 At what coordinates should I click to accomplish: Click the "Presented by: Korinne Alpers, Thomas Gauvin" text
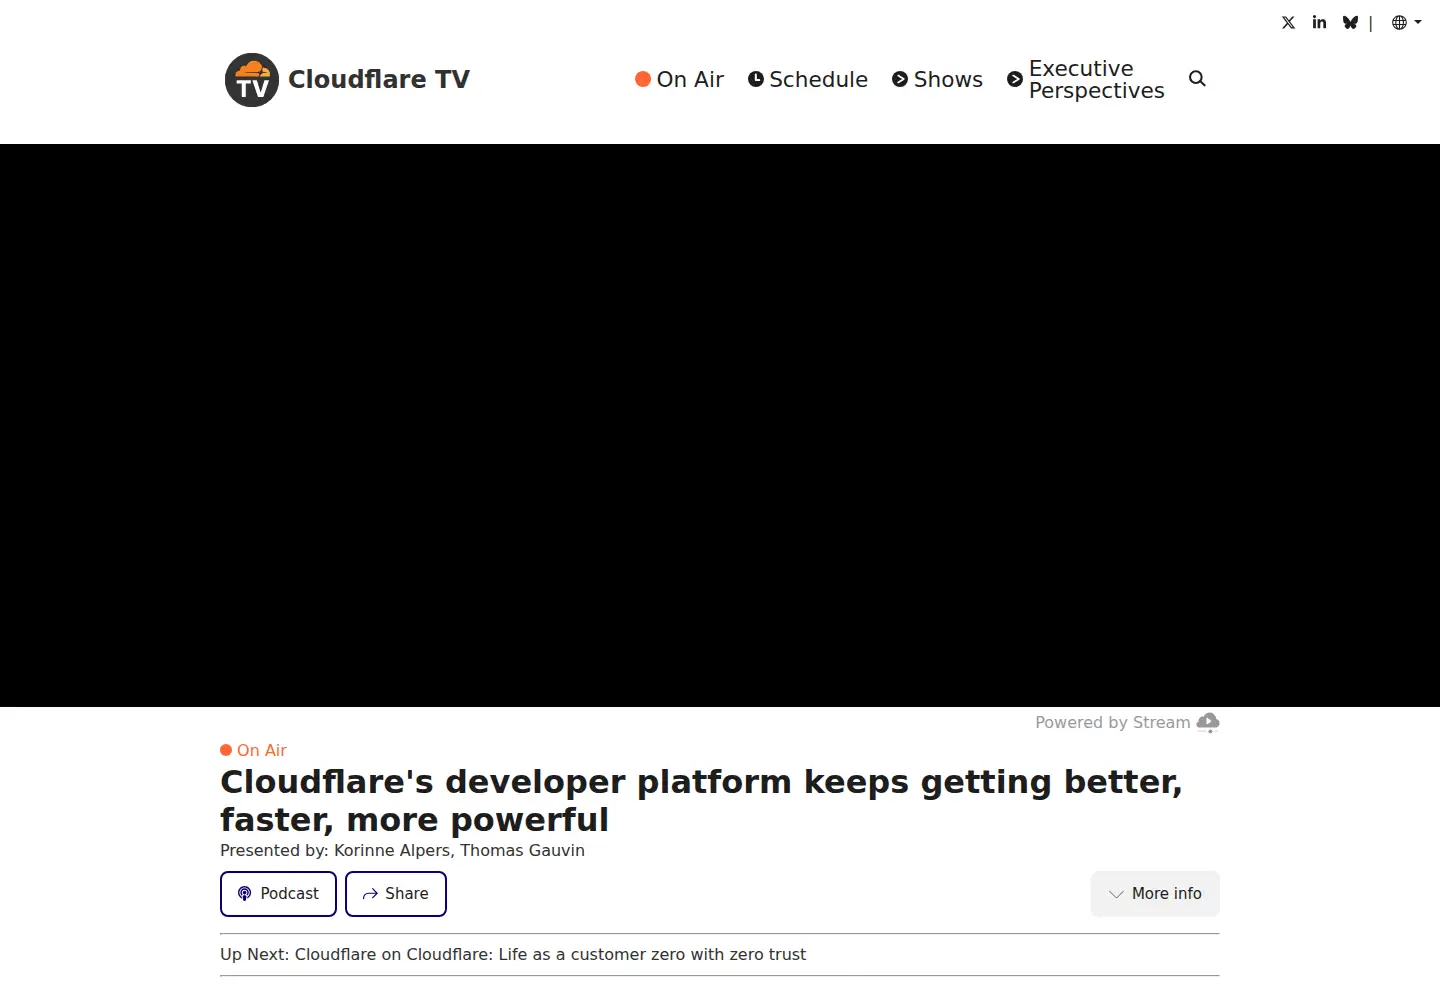402,850
